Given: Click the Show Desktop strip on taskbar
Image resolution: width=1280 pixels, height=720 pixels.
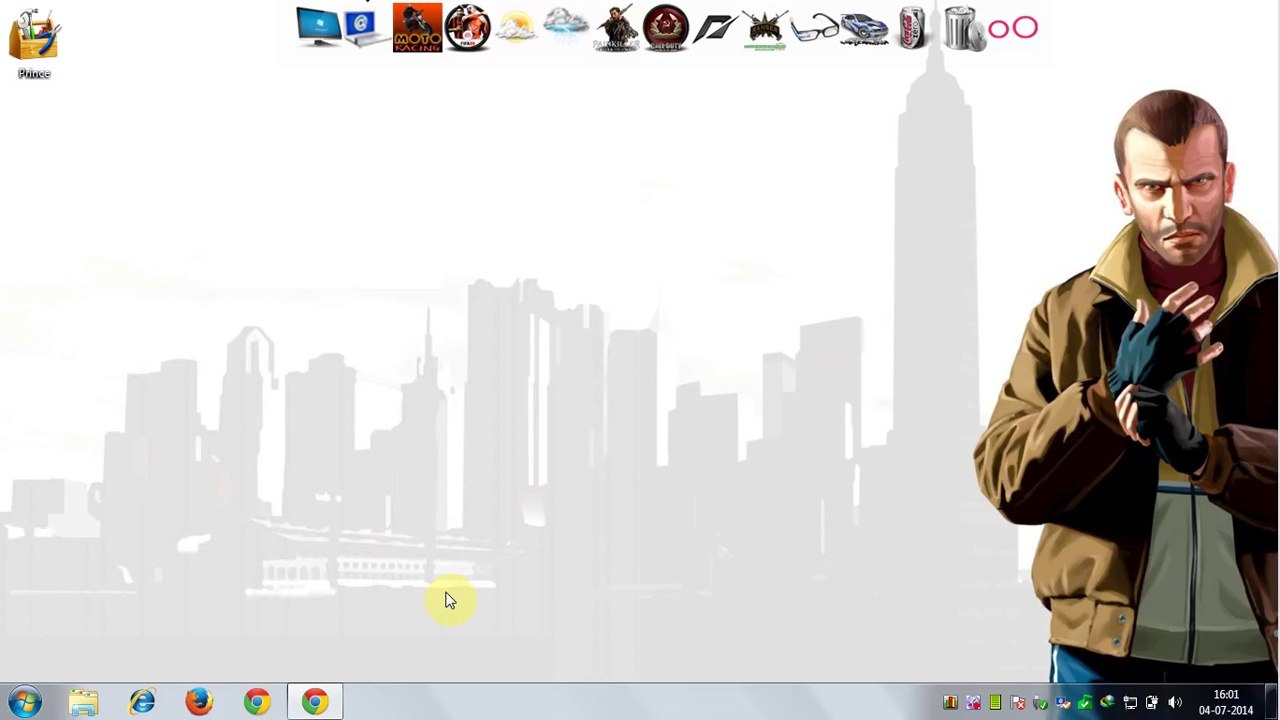Looking at the screenshot, I should tap(1272, 702).
